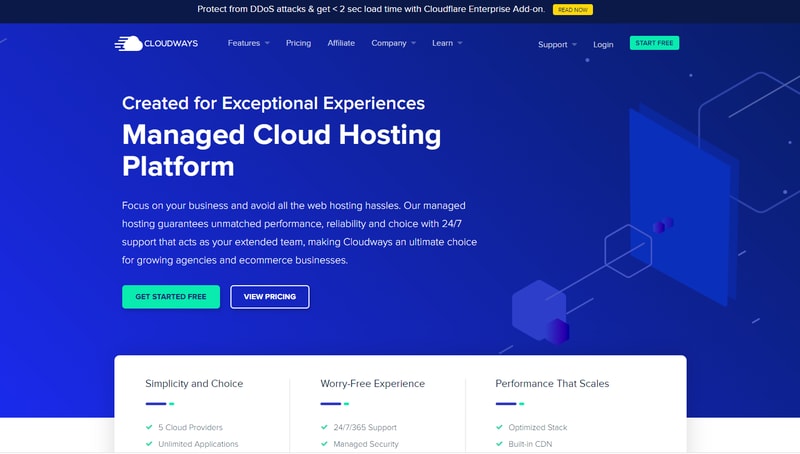Open the Support dropdown menu

(557, 44)
